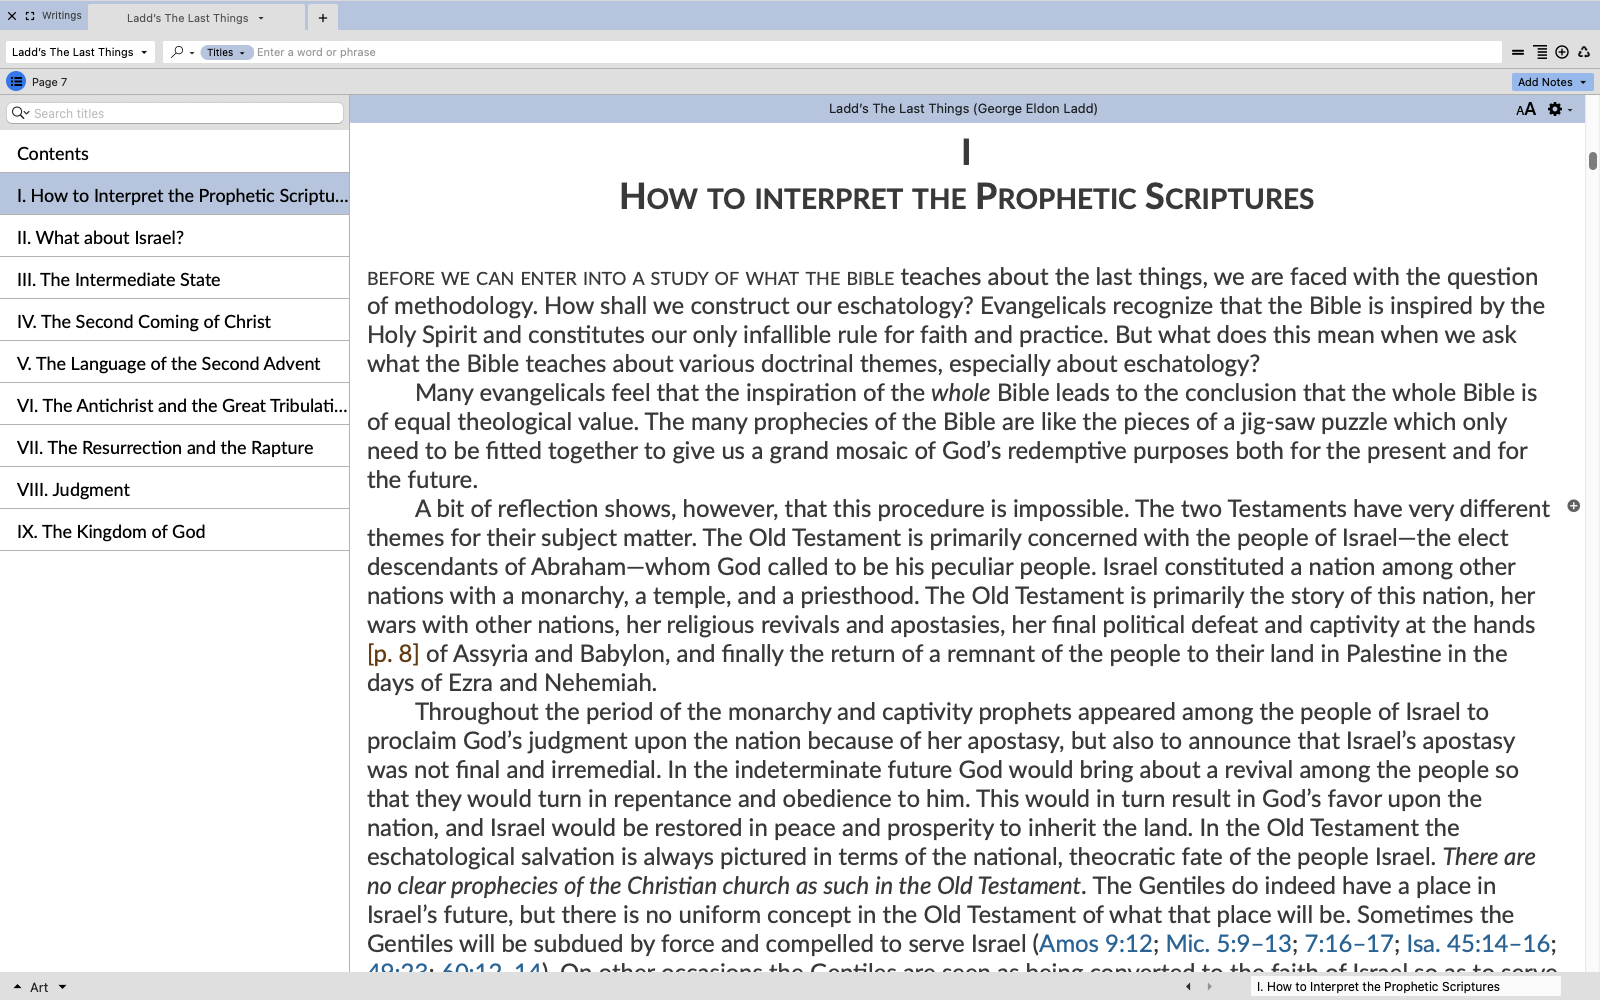
Task: Click the circled plus icon in toolbar
Action: point(1562,52)
